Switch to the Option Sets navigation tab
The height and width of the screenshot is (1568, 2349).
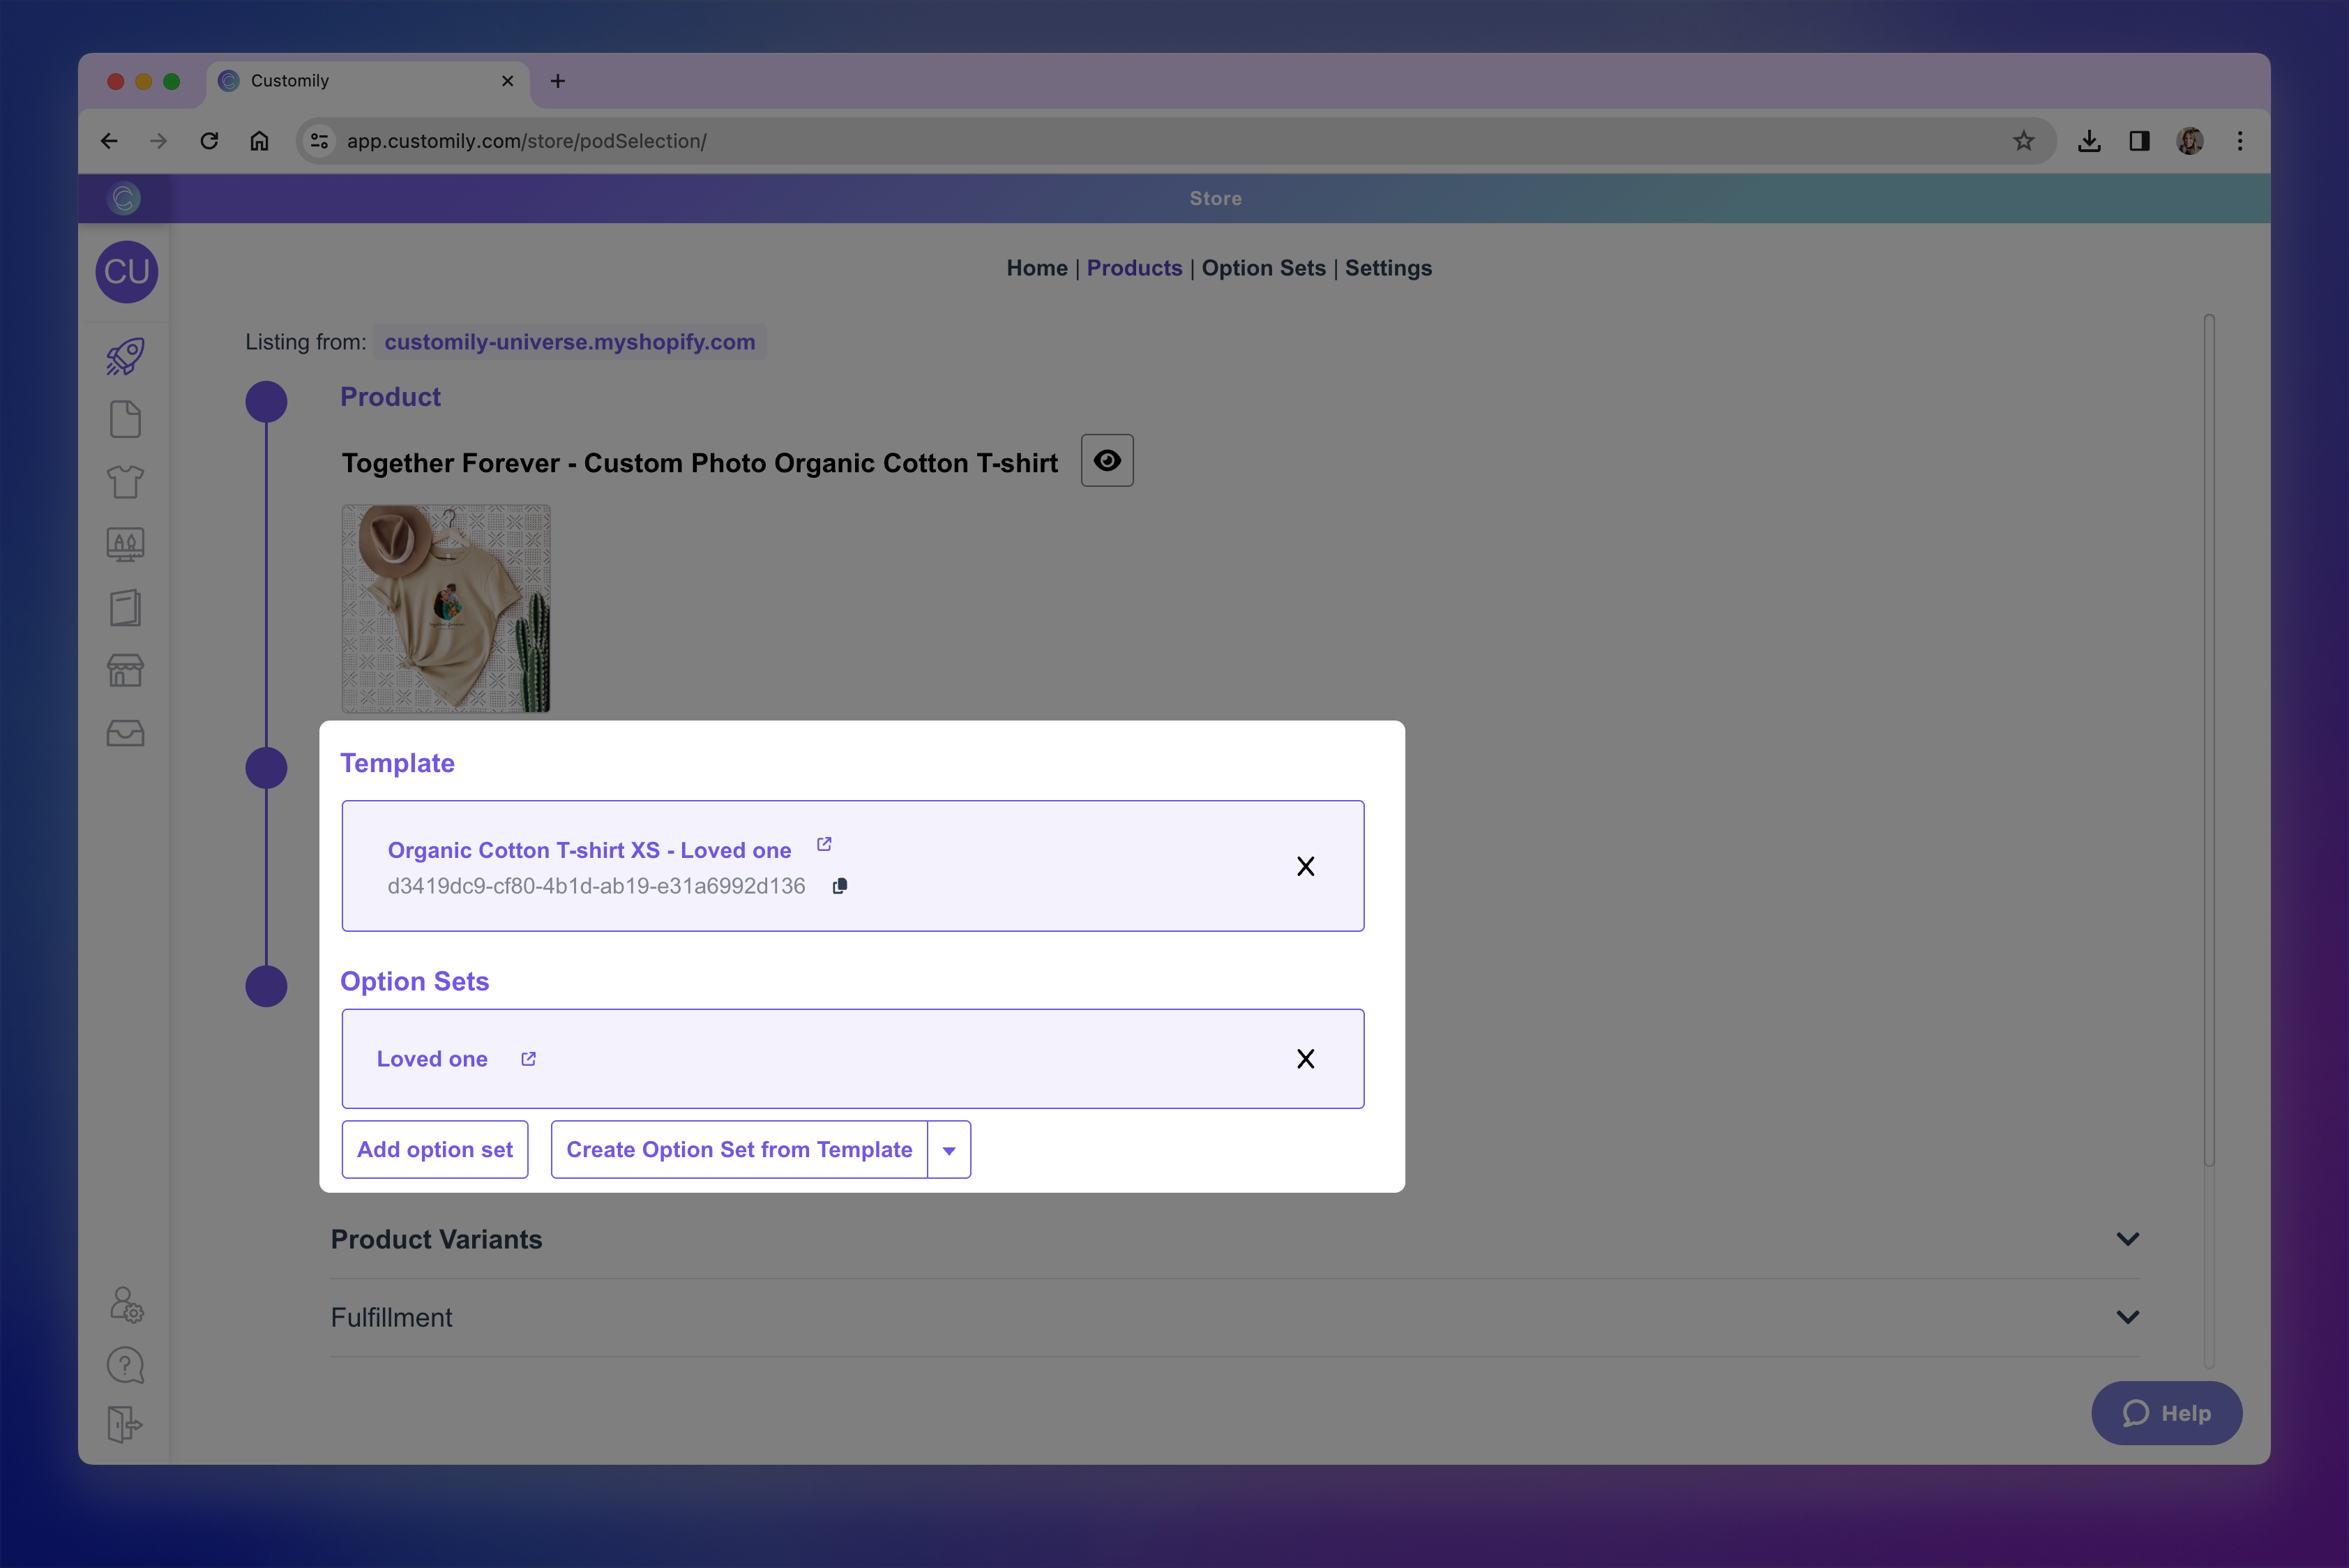1263,268
